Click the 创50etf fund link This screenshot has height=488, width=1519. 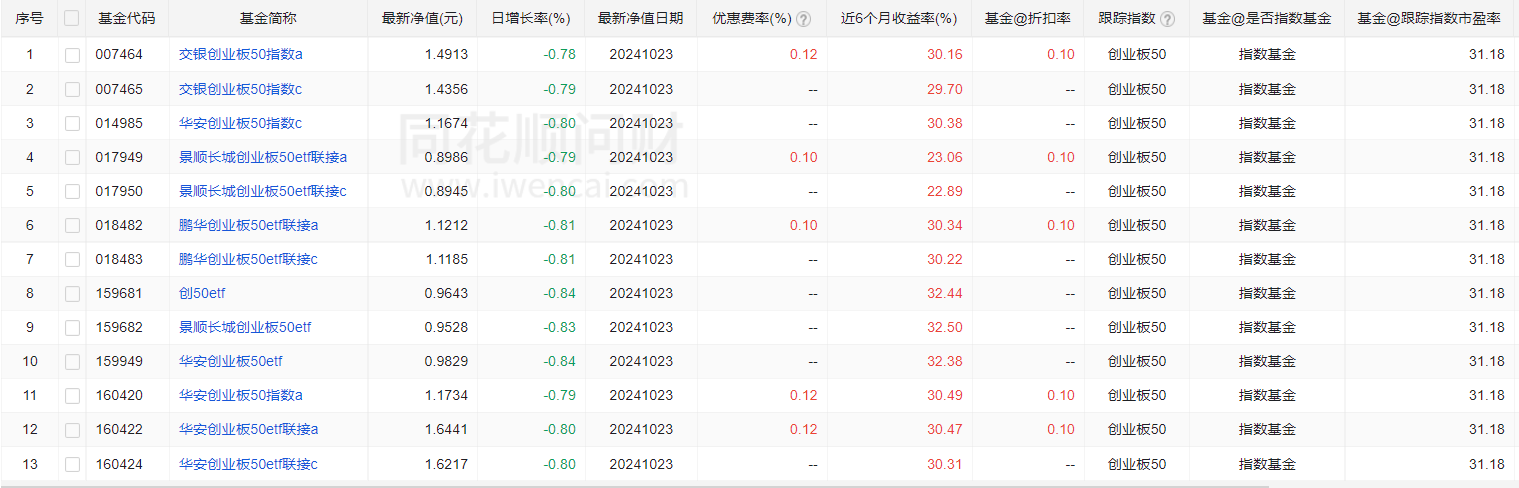pos(202,293)
